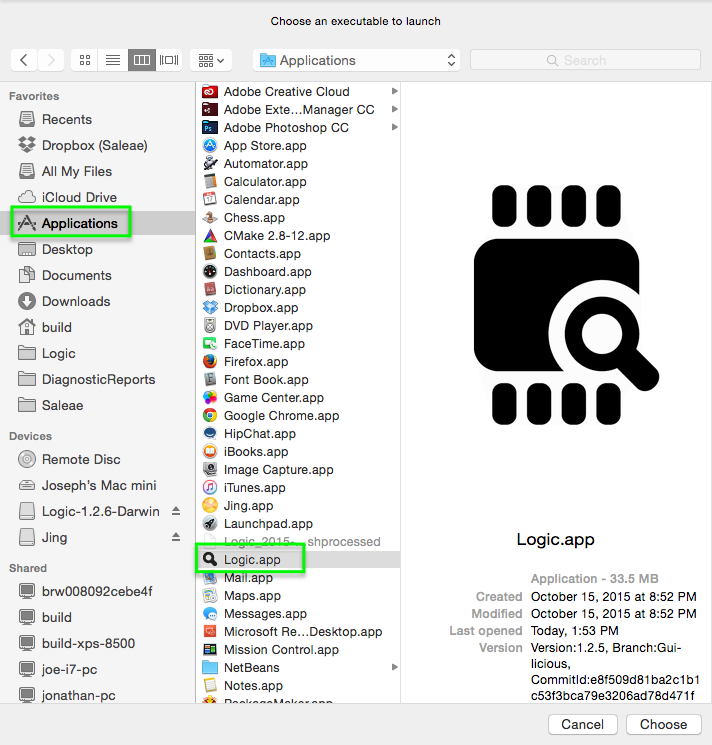Open Downloads in the Favorites sidebar

pos(76,301)
